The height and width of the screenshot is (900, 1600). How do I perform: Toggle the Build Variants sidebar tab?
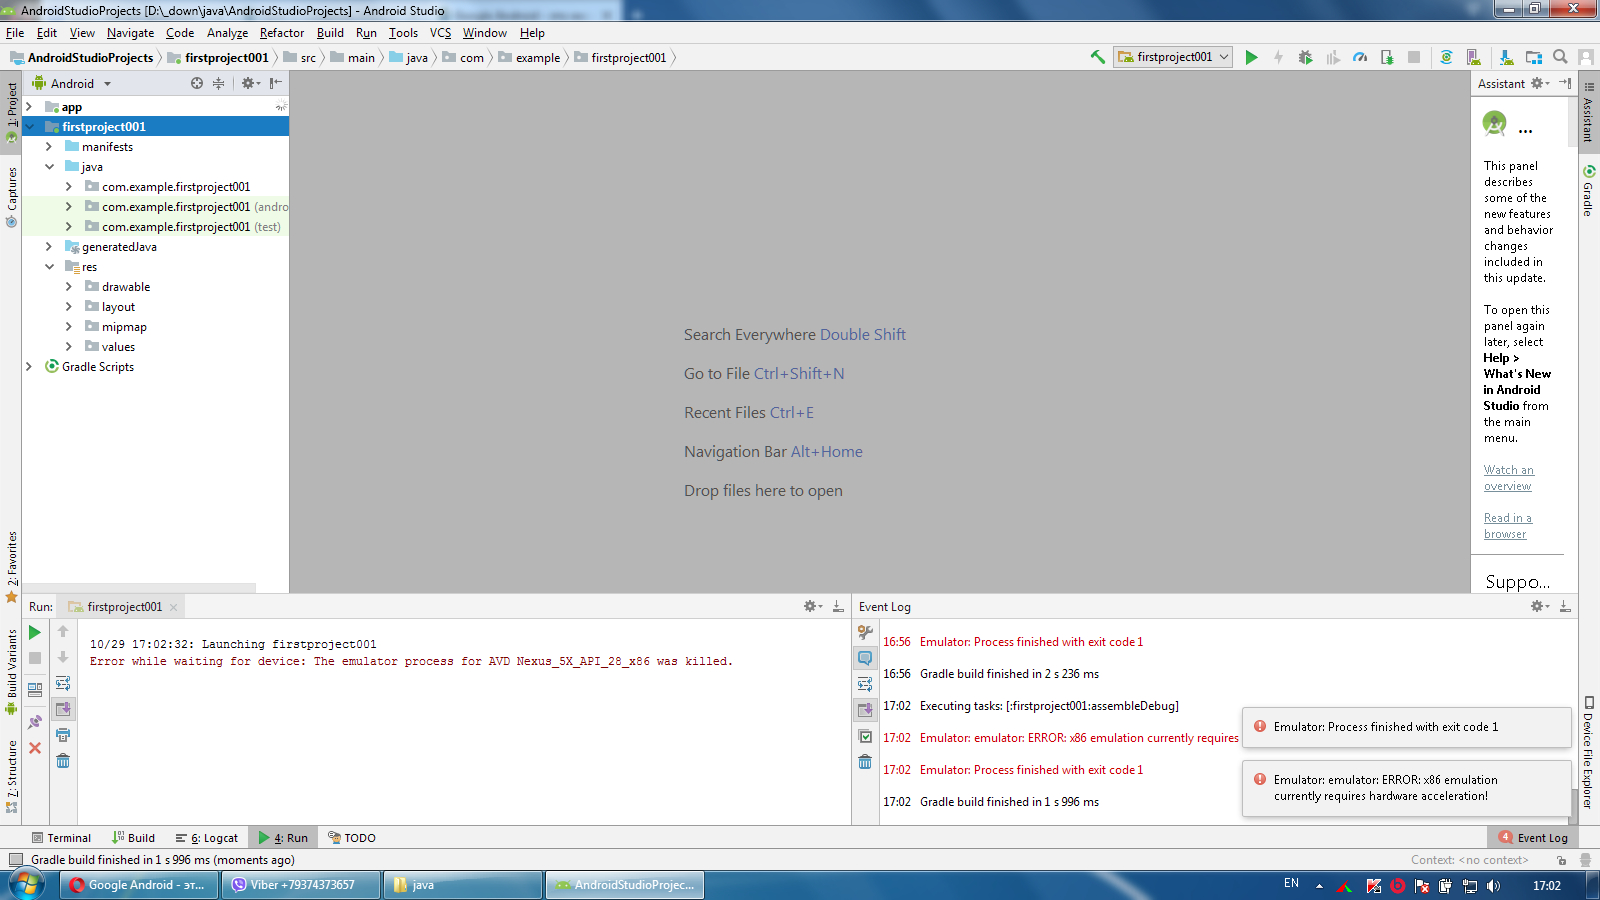(11, 671)
